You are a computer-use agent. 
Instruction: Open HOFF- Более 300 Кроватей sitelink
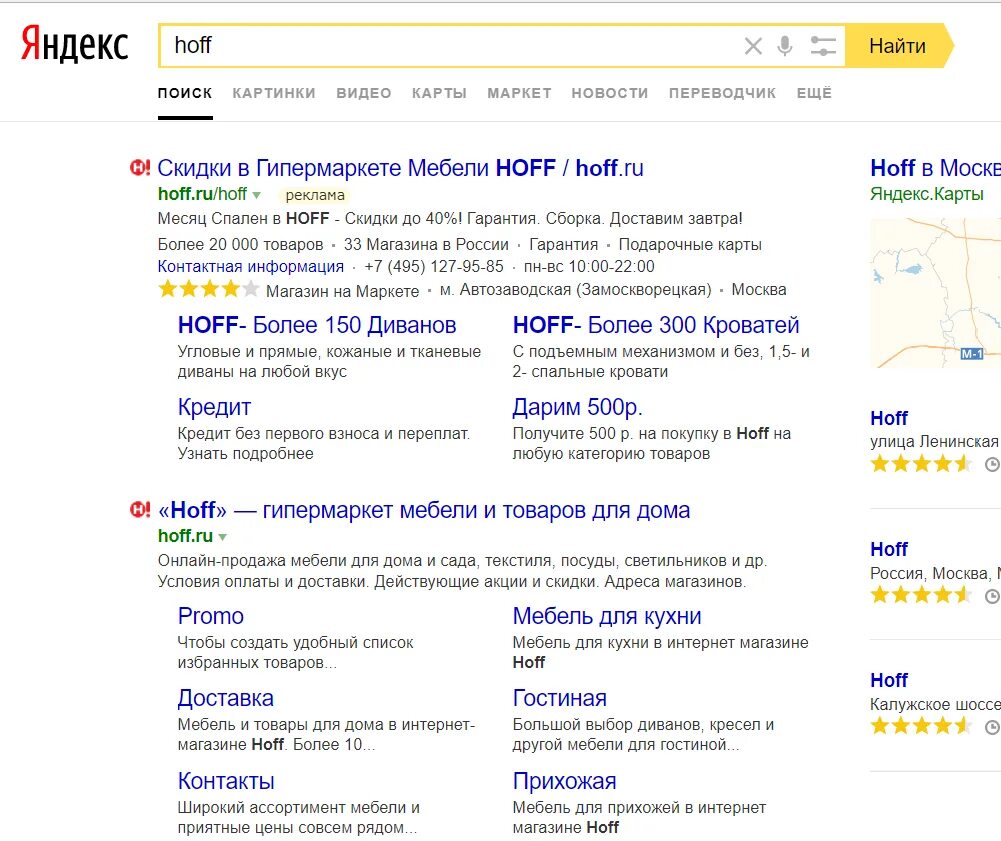coord(656,325)
